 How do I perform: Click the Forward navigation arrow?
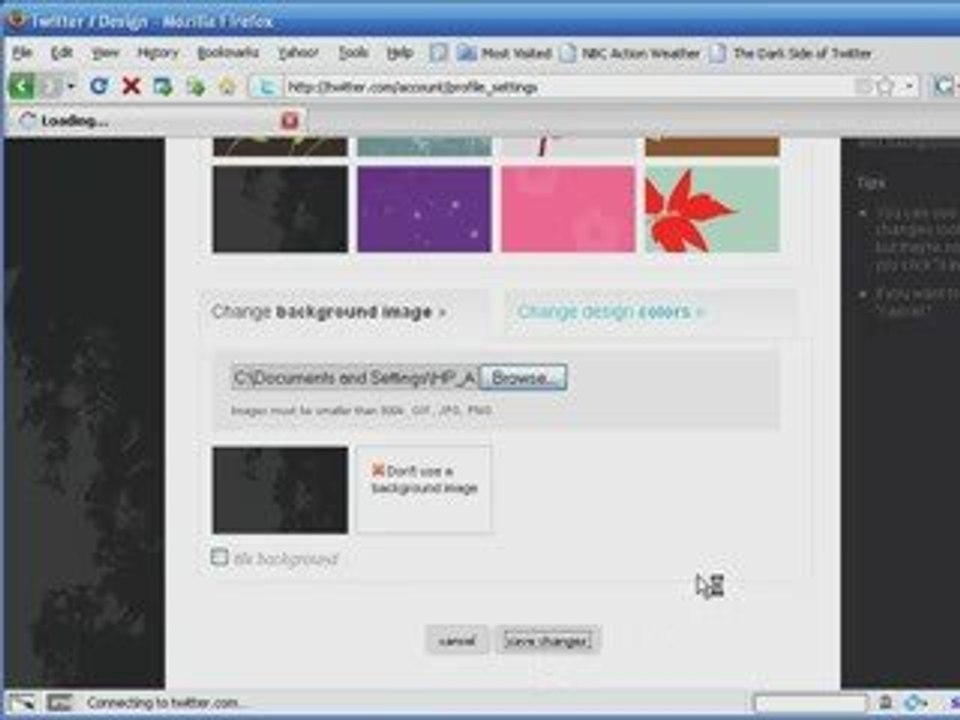(x=51, y=86)
